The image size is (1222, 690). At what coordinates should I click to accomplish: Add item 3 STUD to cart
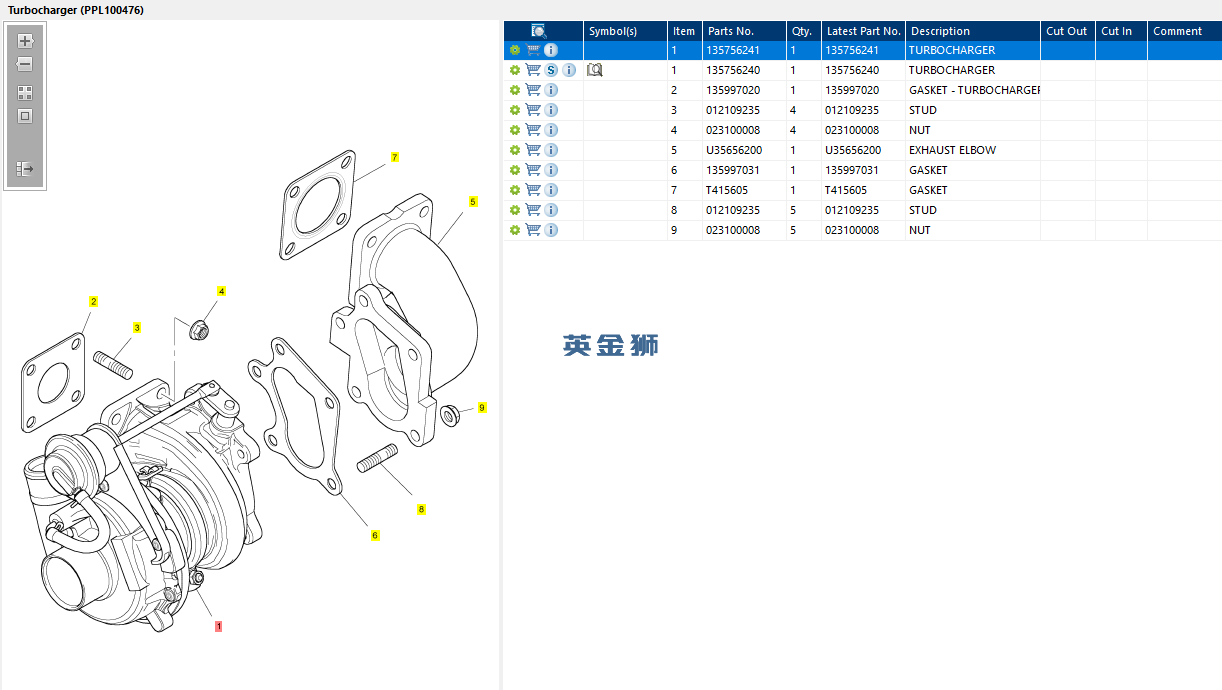533,110
